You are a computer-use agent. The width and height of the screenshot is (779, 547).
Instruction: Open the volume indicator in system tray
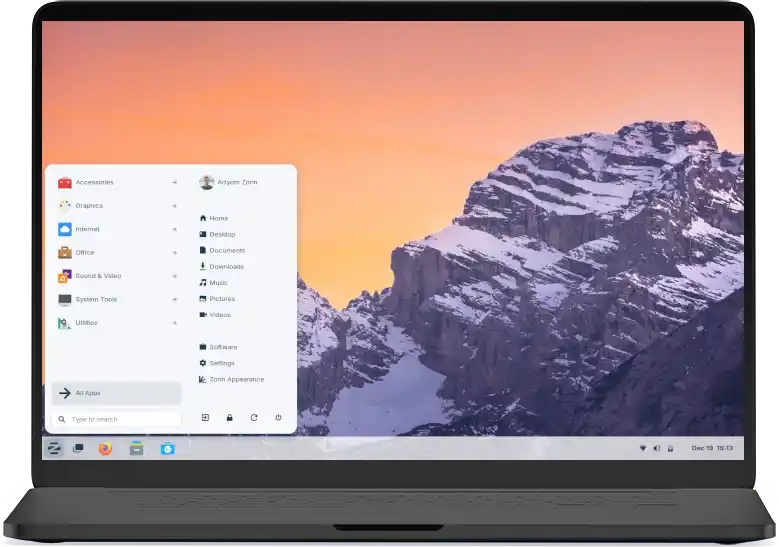pos(656,448)
